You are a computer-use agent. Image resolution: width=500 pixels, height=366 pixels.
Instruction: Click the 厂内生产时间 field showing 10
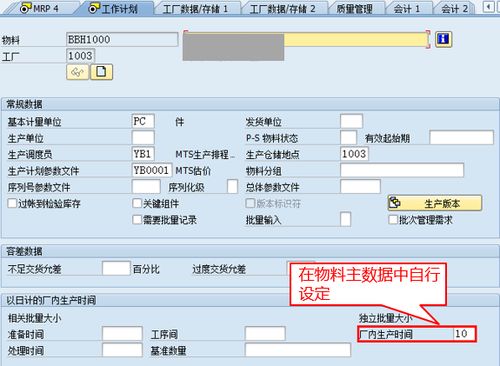tap(465, 334)
